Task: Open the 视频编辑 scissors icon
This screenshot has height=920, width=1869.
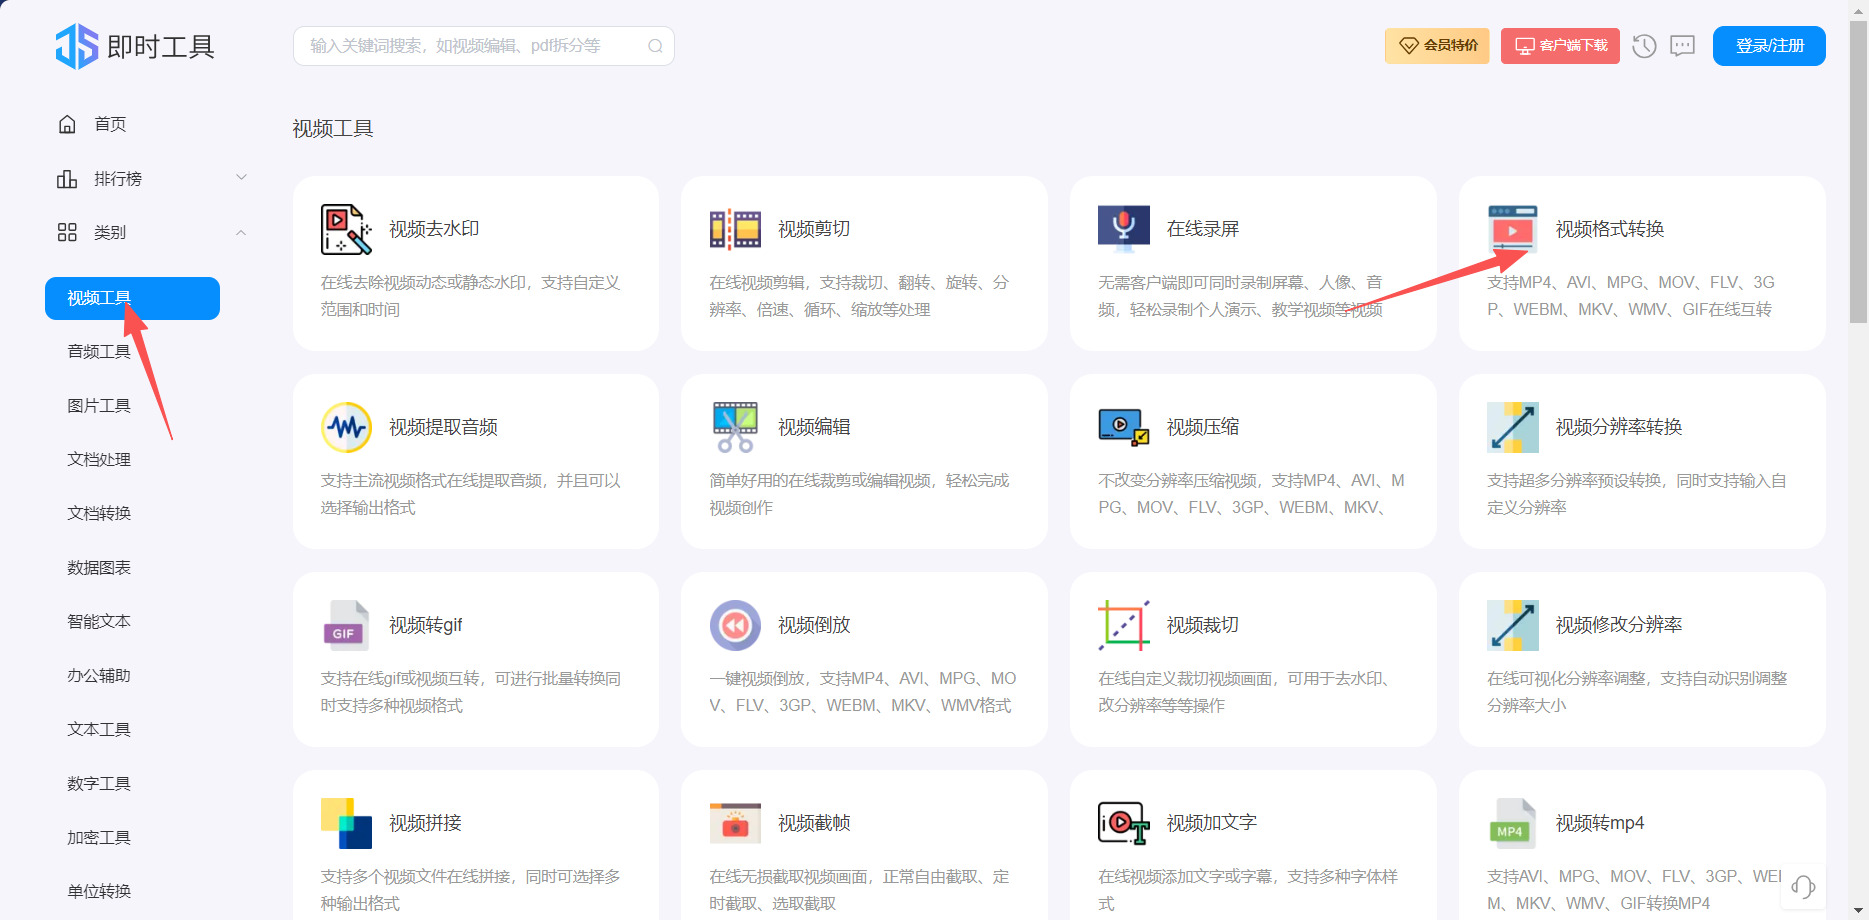Action: [x=735, y=427]
